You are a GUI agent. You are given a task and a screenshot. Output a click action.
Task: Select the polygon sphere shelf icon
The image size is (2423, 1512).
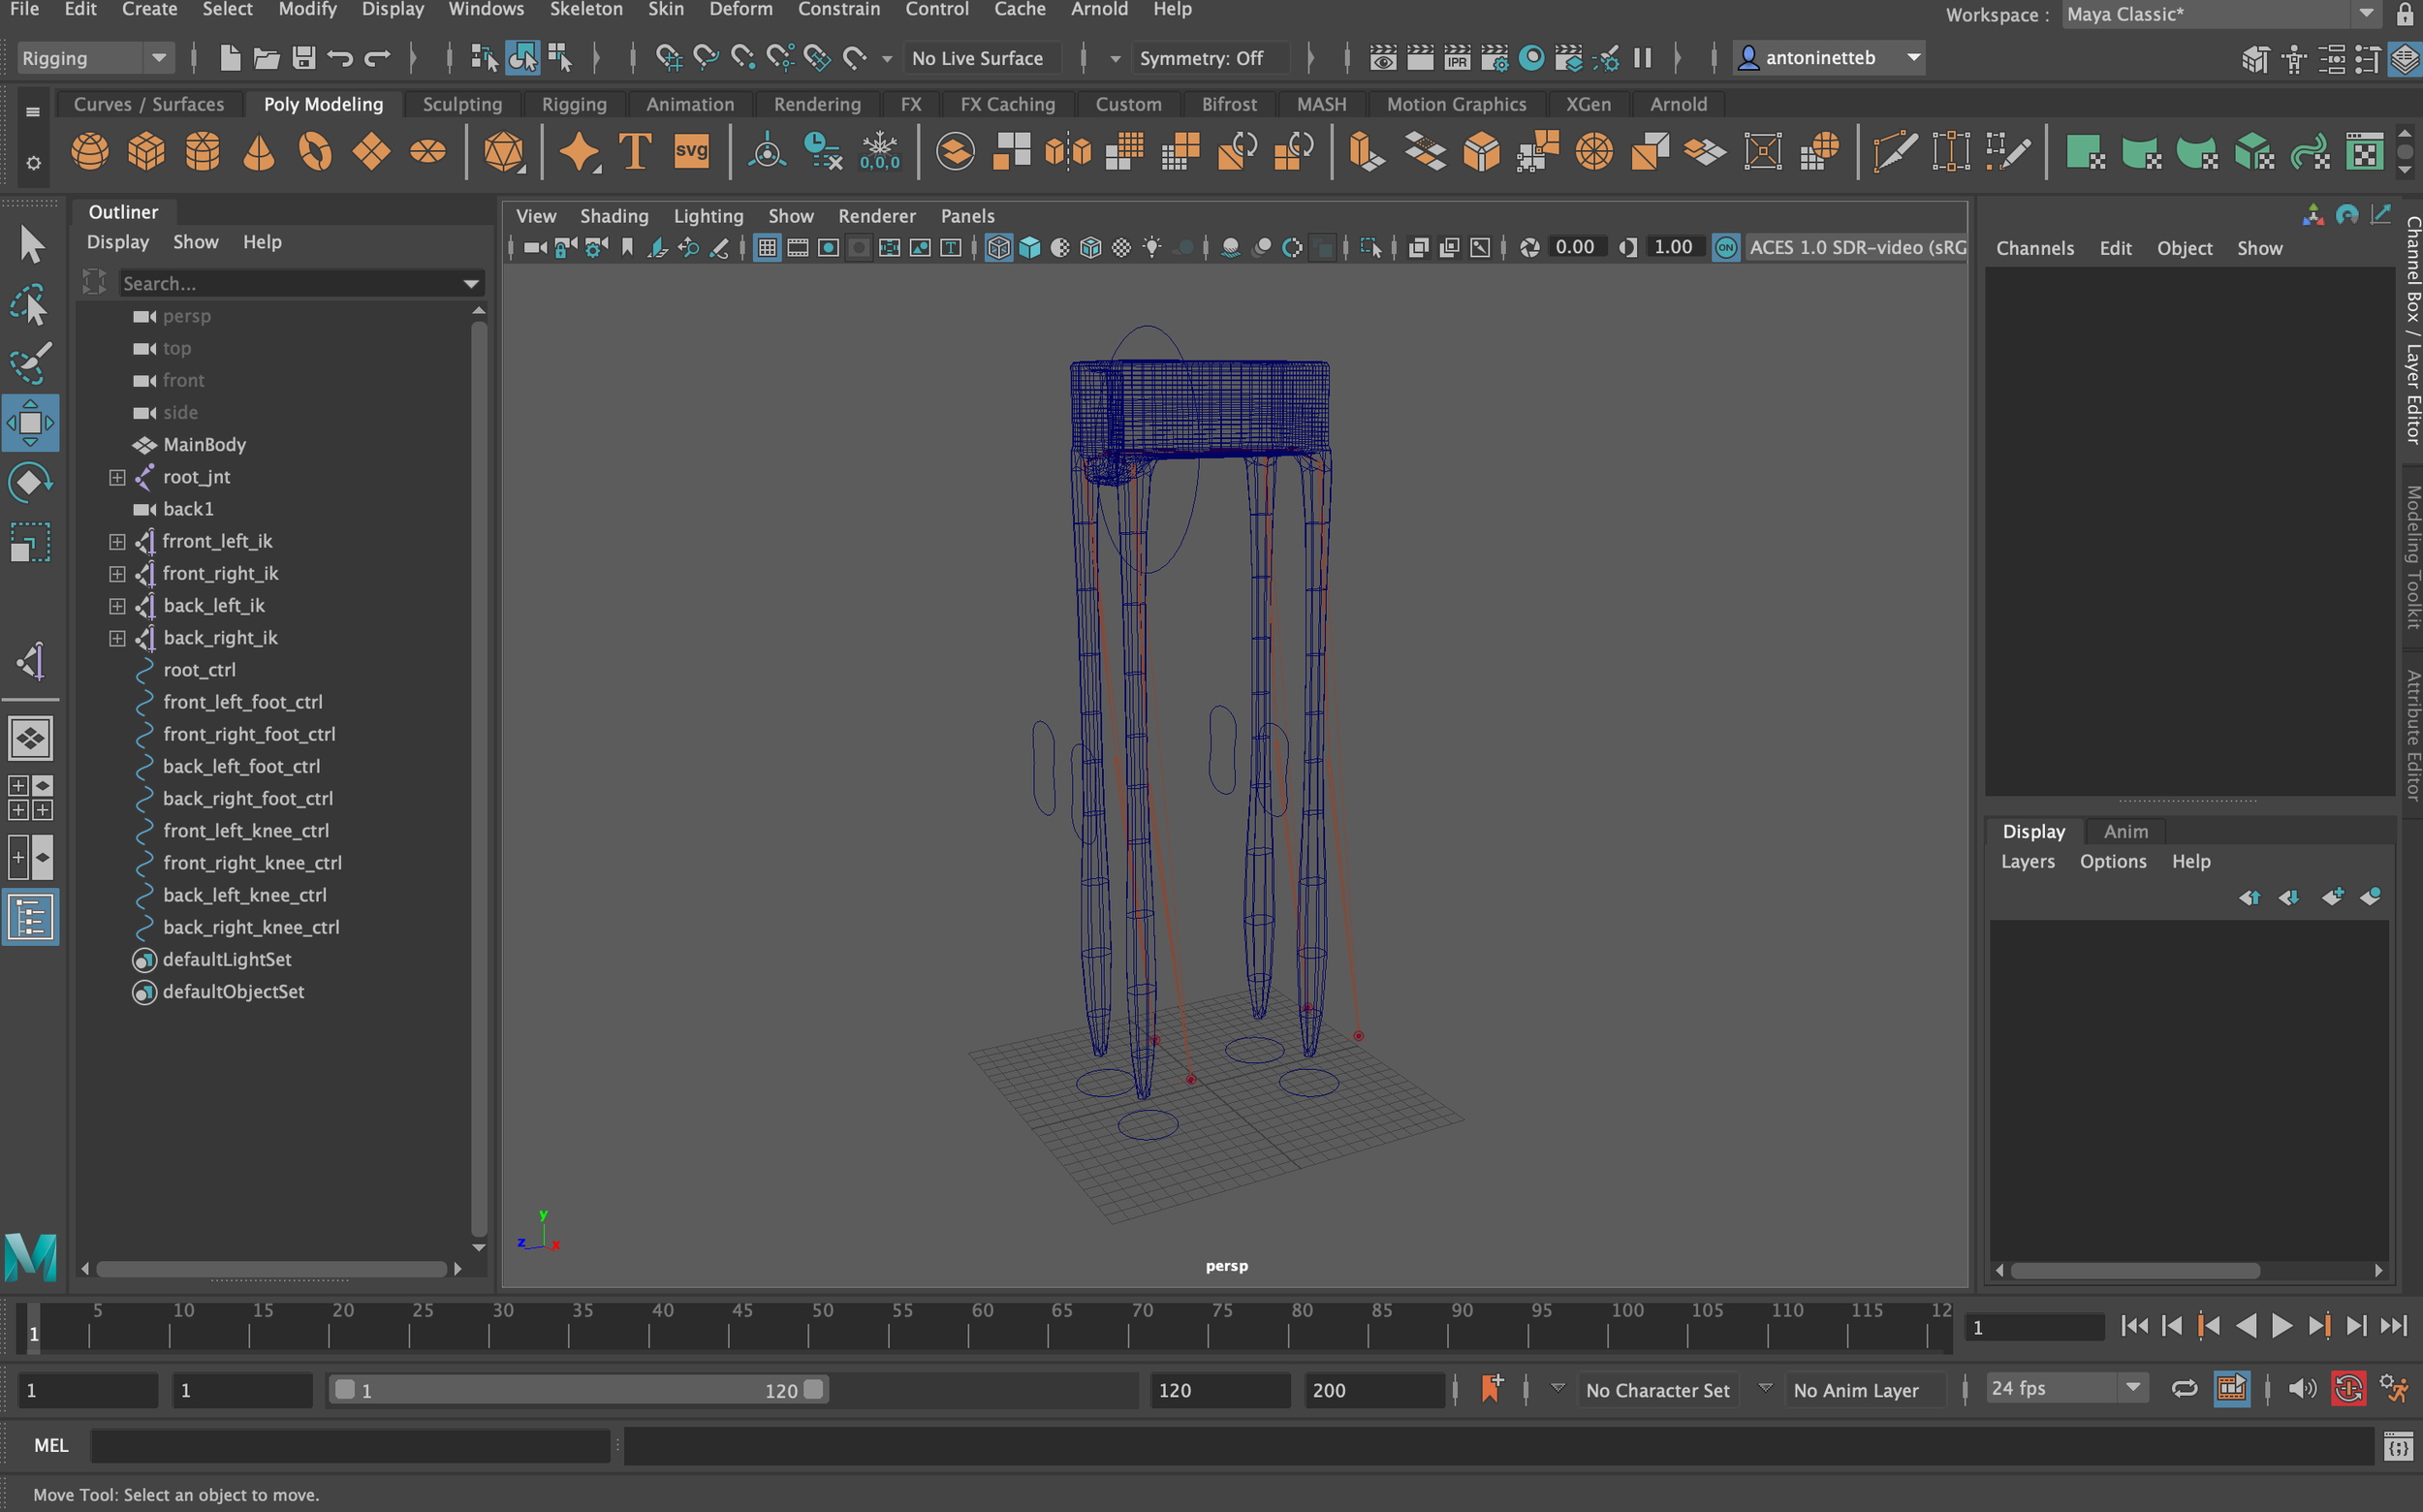click(90, 152)
